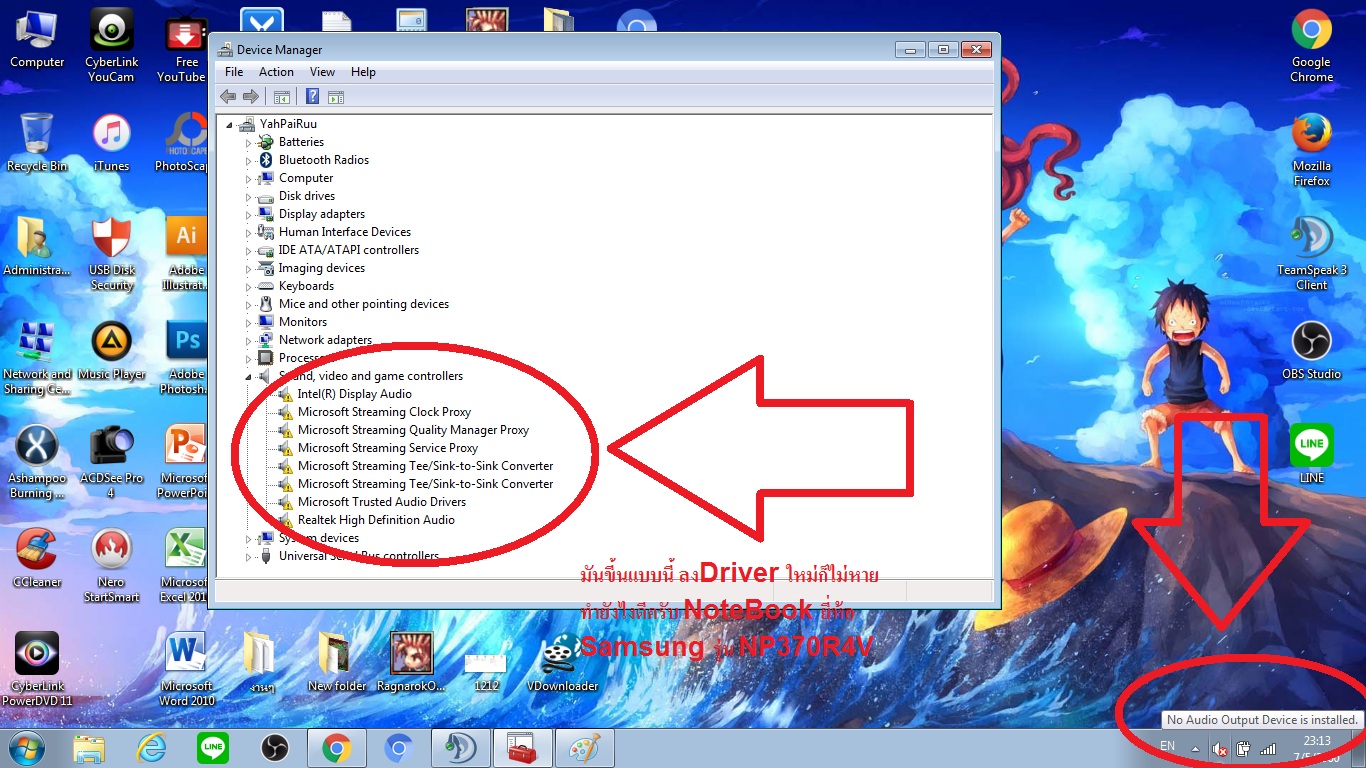Select the TeamSpeak 3 Client desktop icon
1366x768 pixels.
click(x=1311, y=254)
